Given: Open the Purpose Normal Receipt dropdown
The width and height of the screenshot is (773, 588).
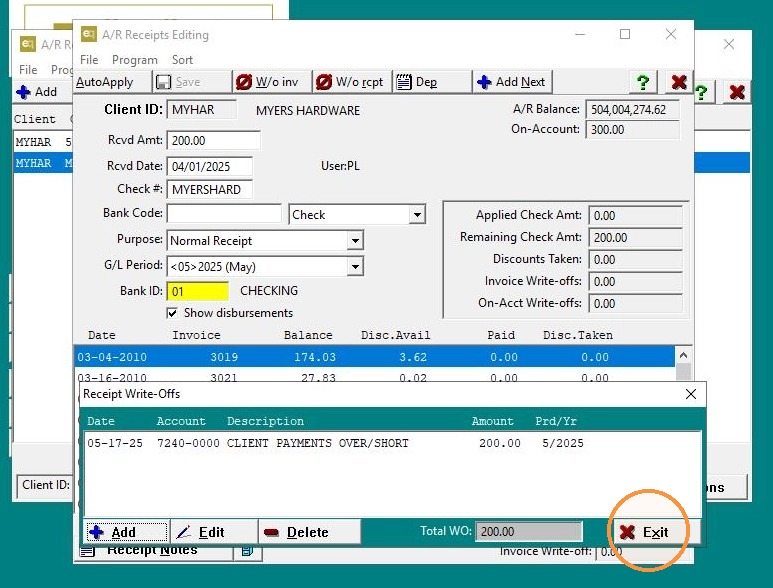Looking at the screenshot, I should click(x=354, y=241).
